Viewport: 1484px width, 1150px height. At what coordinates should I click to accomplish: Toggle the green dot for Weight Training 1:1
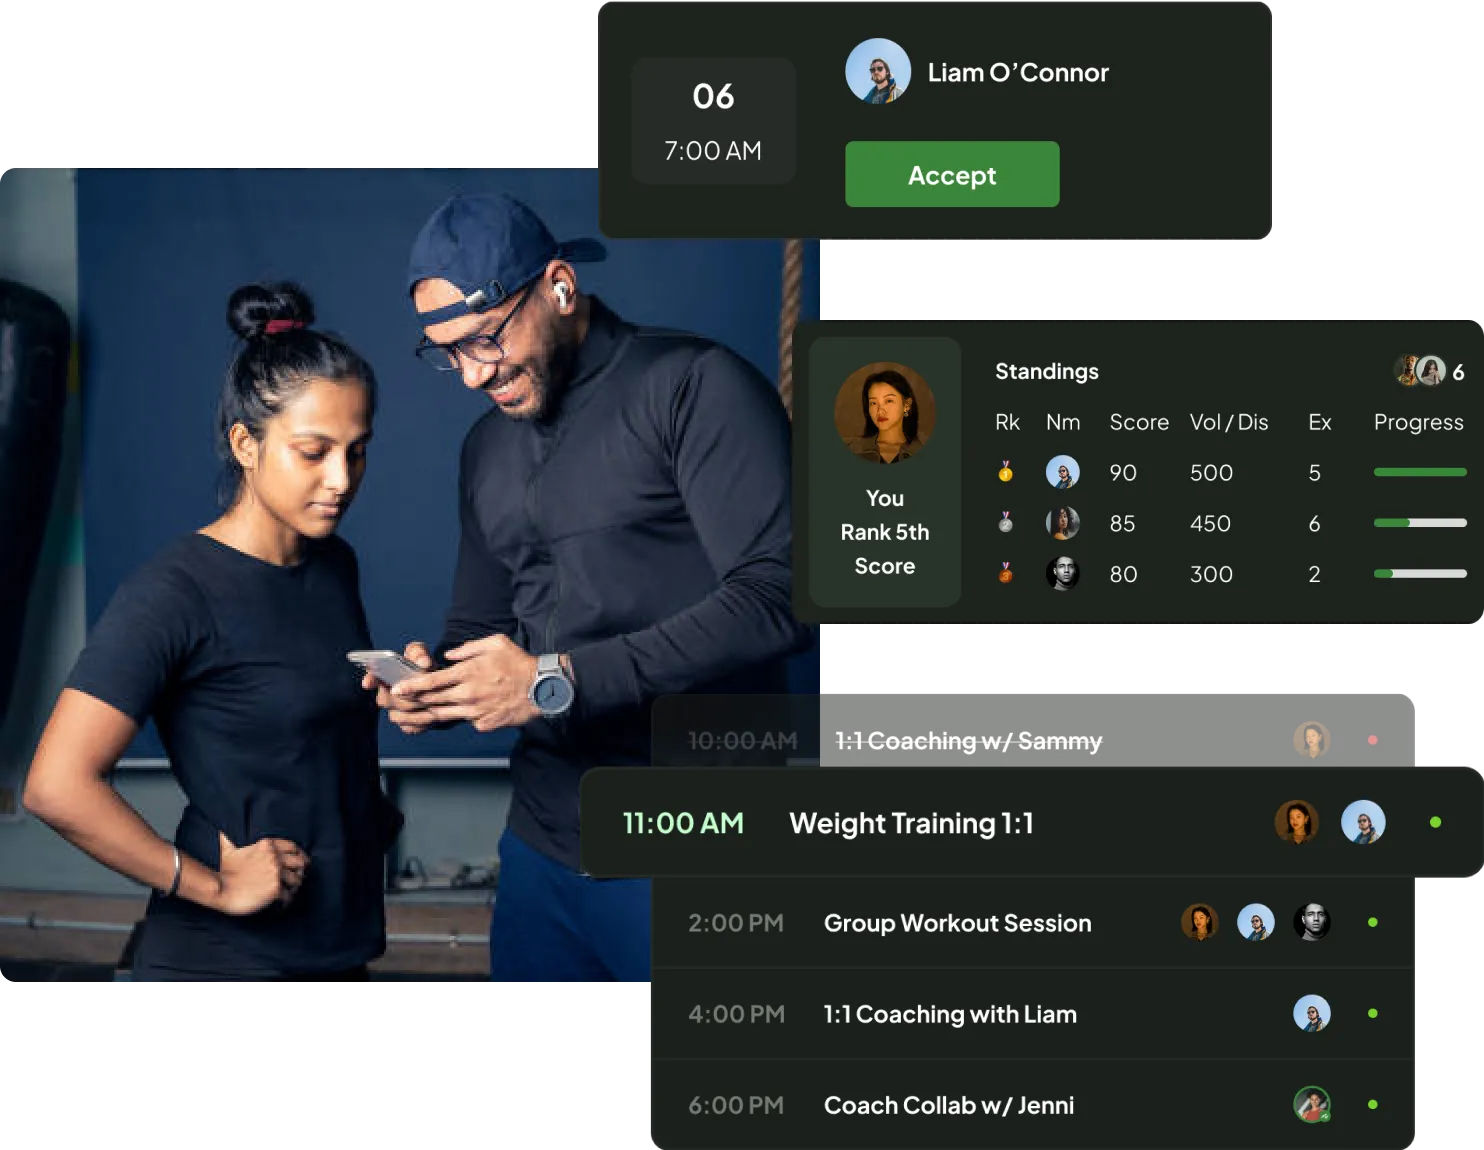1434,822
